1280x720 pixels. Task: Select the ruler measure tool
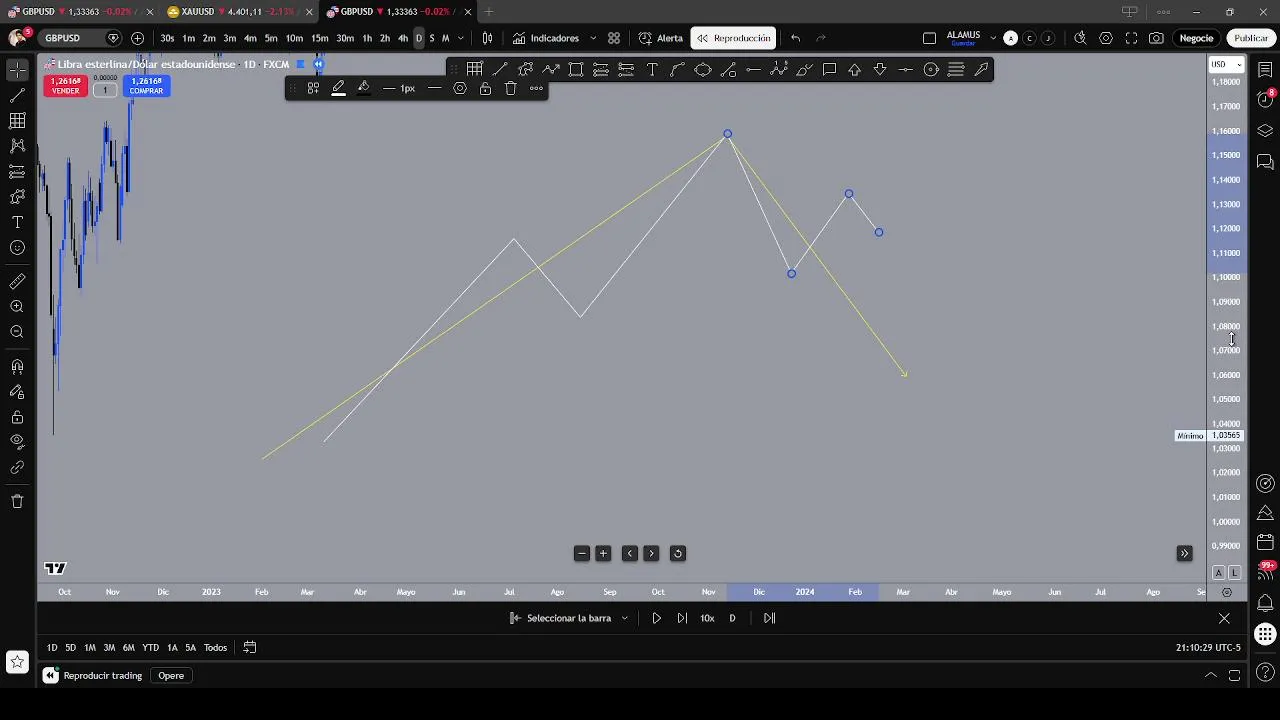pos(17,282)
